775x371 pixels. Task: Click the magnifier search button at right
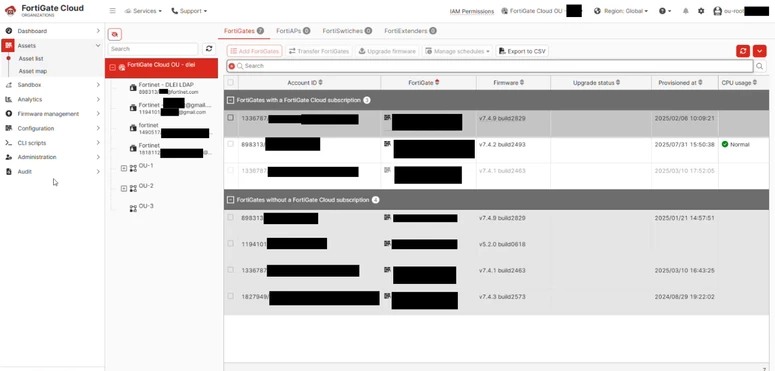point(760,66)
